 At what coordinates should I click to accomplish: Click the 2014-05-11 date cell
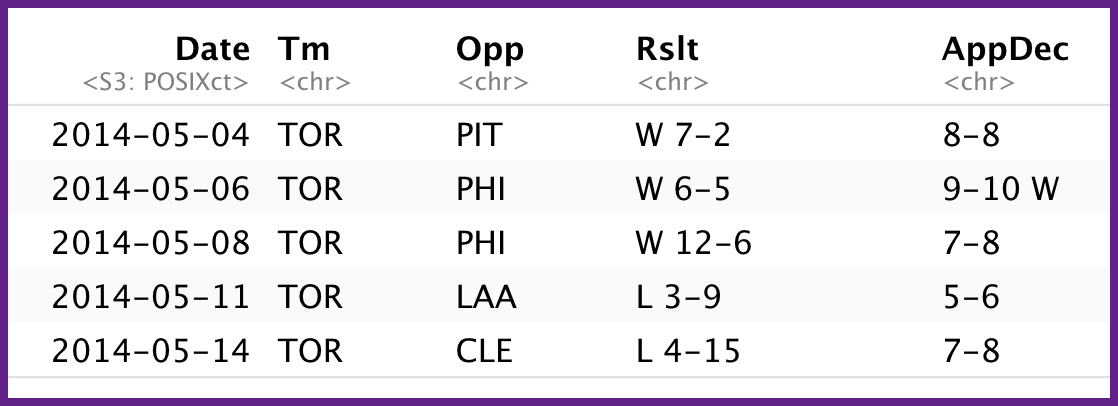point(150,297)
